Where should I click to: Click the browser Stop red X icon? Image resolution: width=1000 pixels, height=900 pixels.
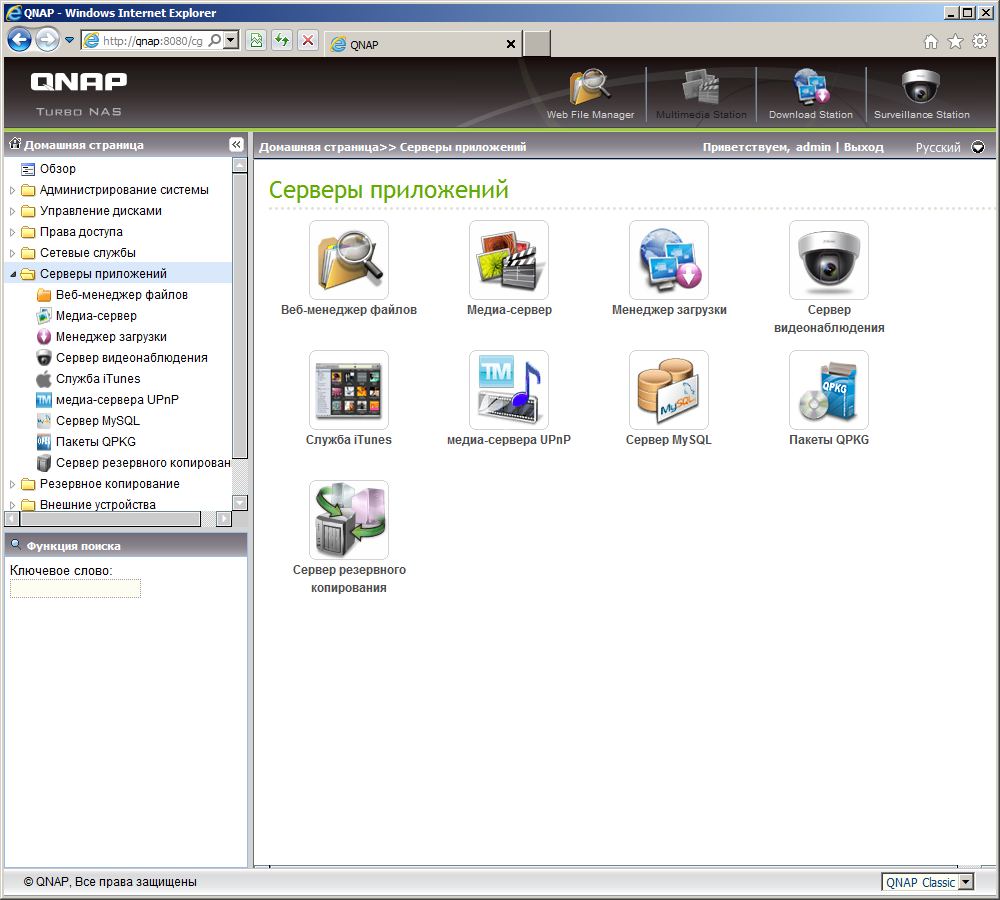(308, 41)
